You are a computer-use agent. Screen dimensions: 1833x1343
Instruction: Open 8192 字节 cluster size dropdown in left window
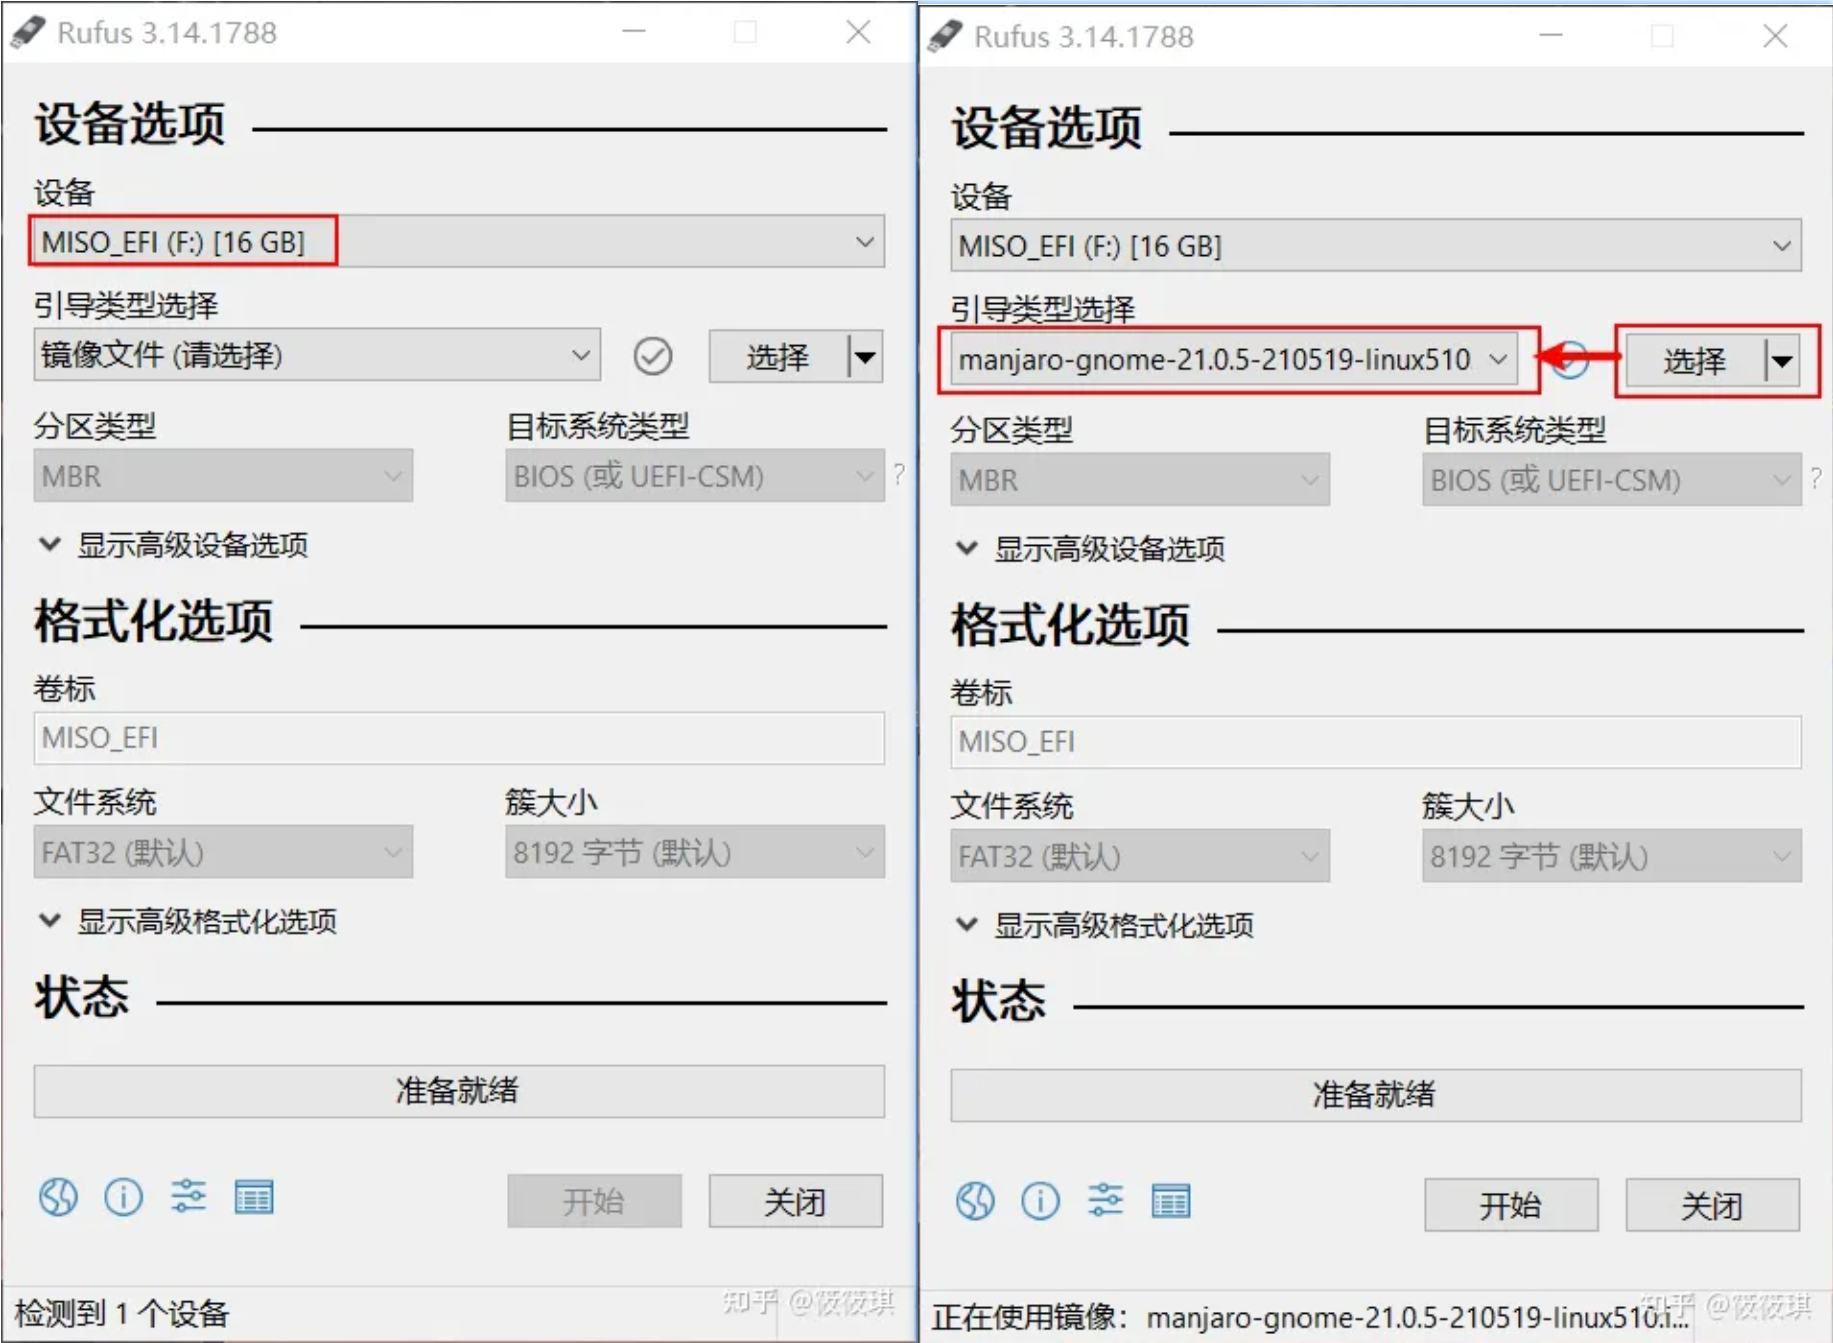(x=695, y=852)
